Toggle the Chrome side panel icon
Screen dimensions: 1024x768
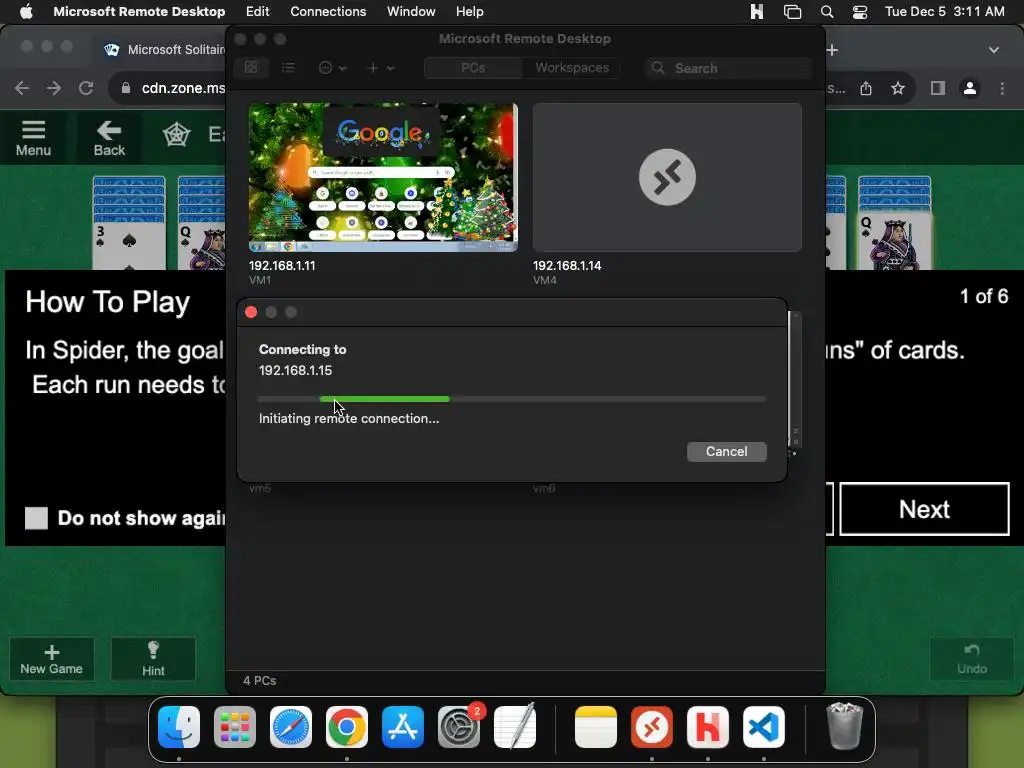pyautogui.click(x=938, y=88)
